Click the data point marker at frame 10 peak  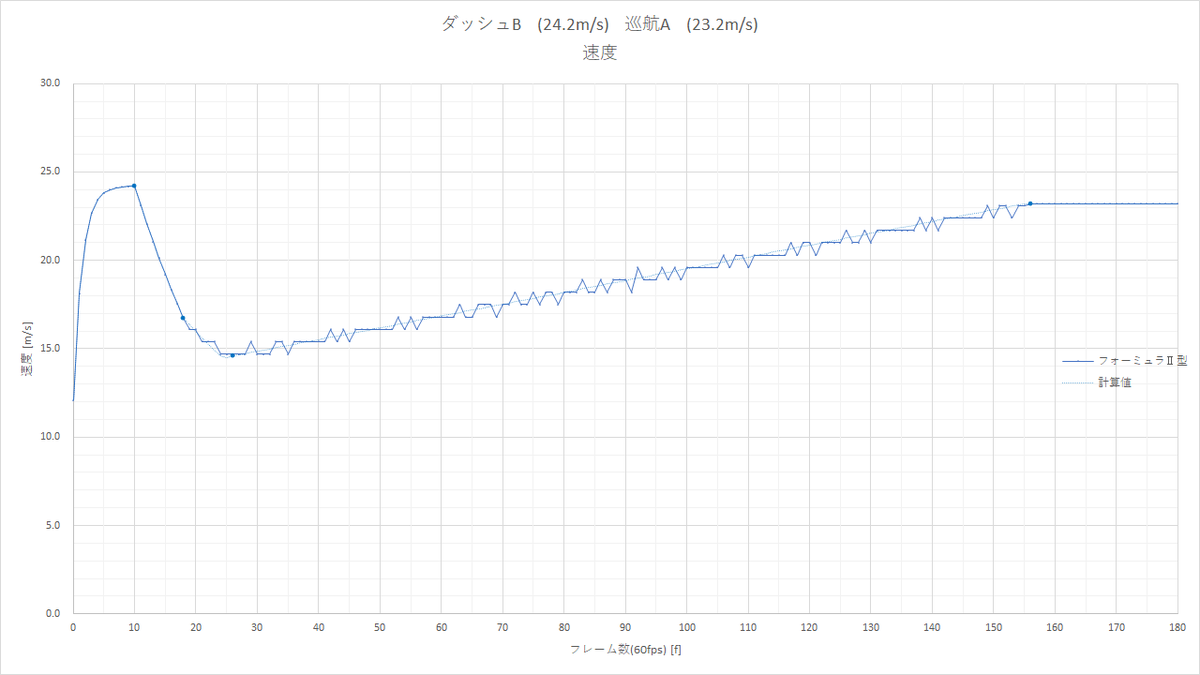pyautogui.click(x=134, y=186)
